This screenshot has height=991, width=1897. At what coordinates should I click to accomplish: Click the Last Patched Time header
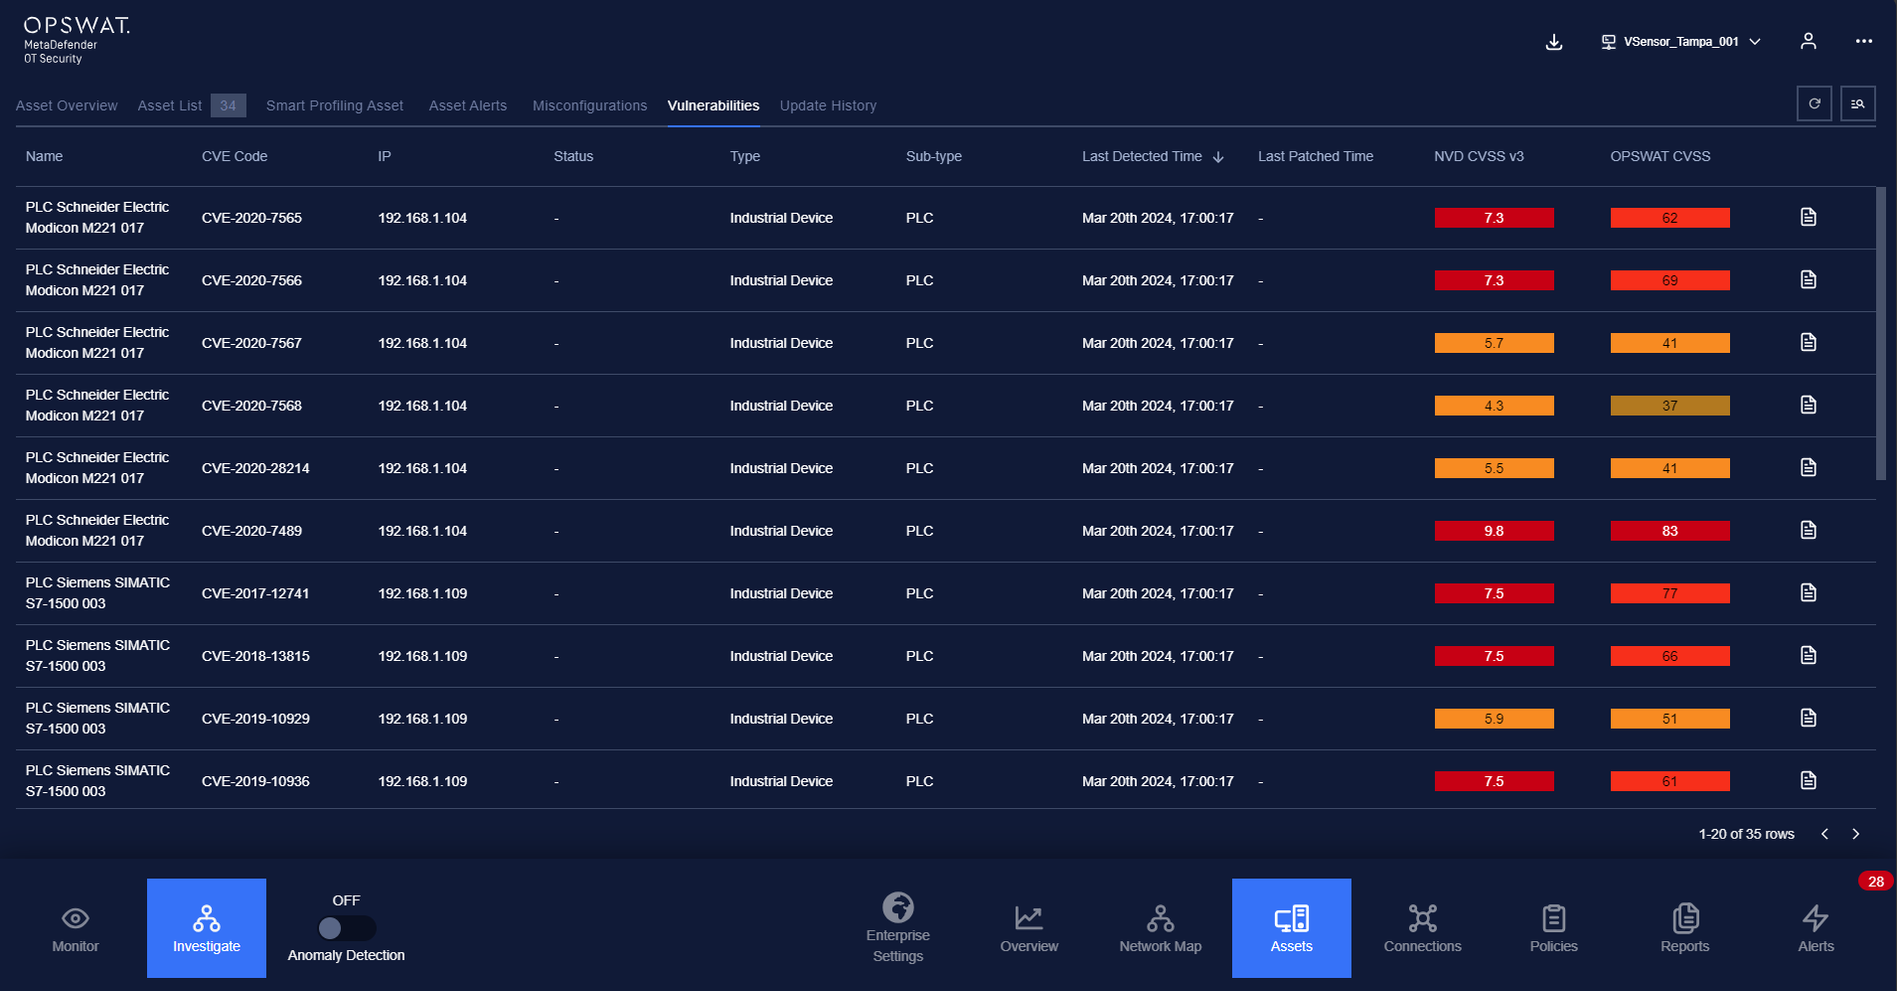coord(1315,157)
